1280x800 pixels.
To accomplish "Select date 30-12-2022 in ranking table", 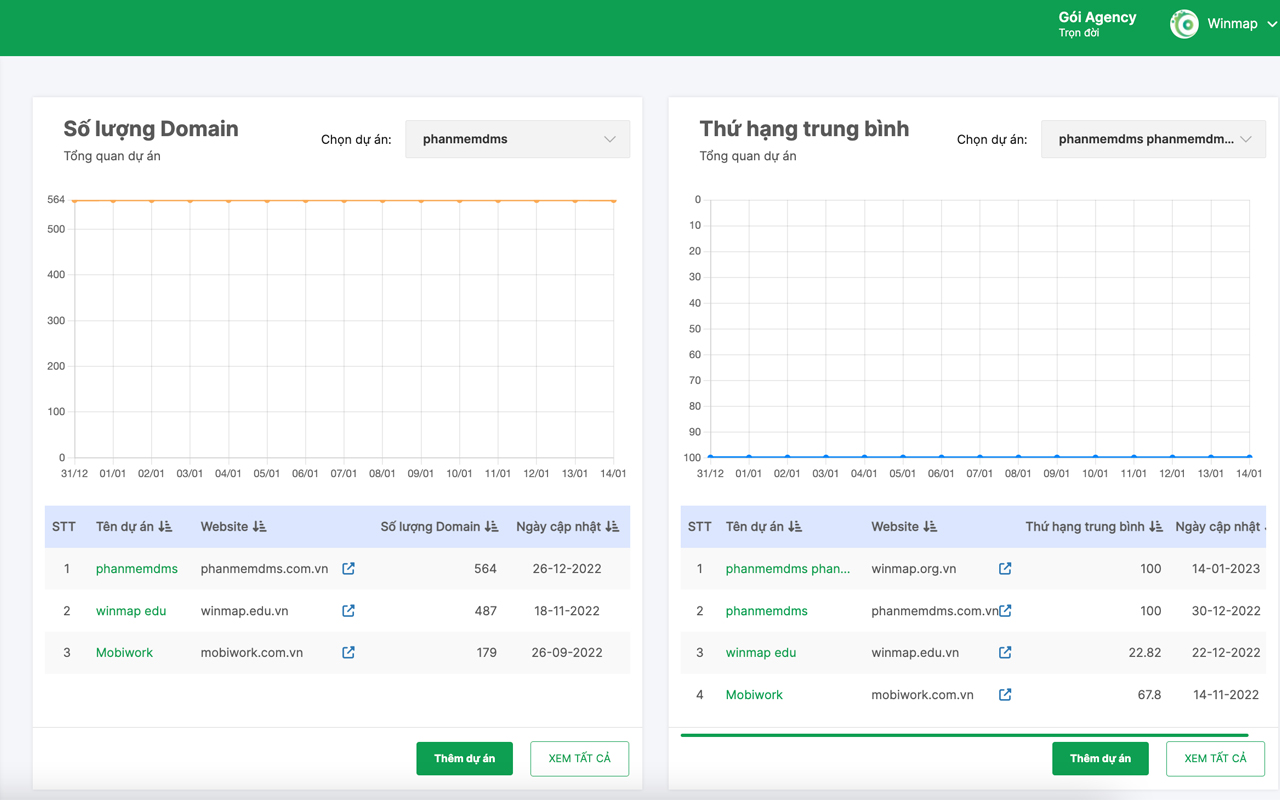I will click(1226, 610).
